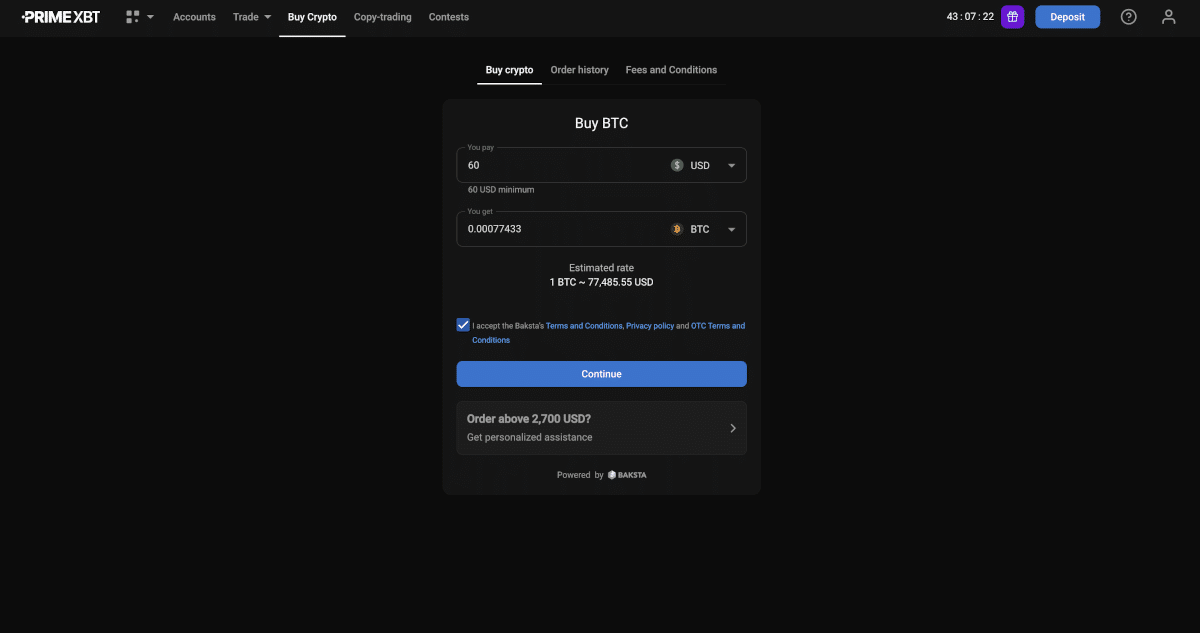Expand the arrow beside the apps grid
Viewport: 1200px width, 633px height.
tap(150, 17)
